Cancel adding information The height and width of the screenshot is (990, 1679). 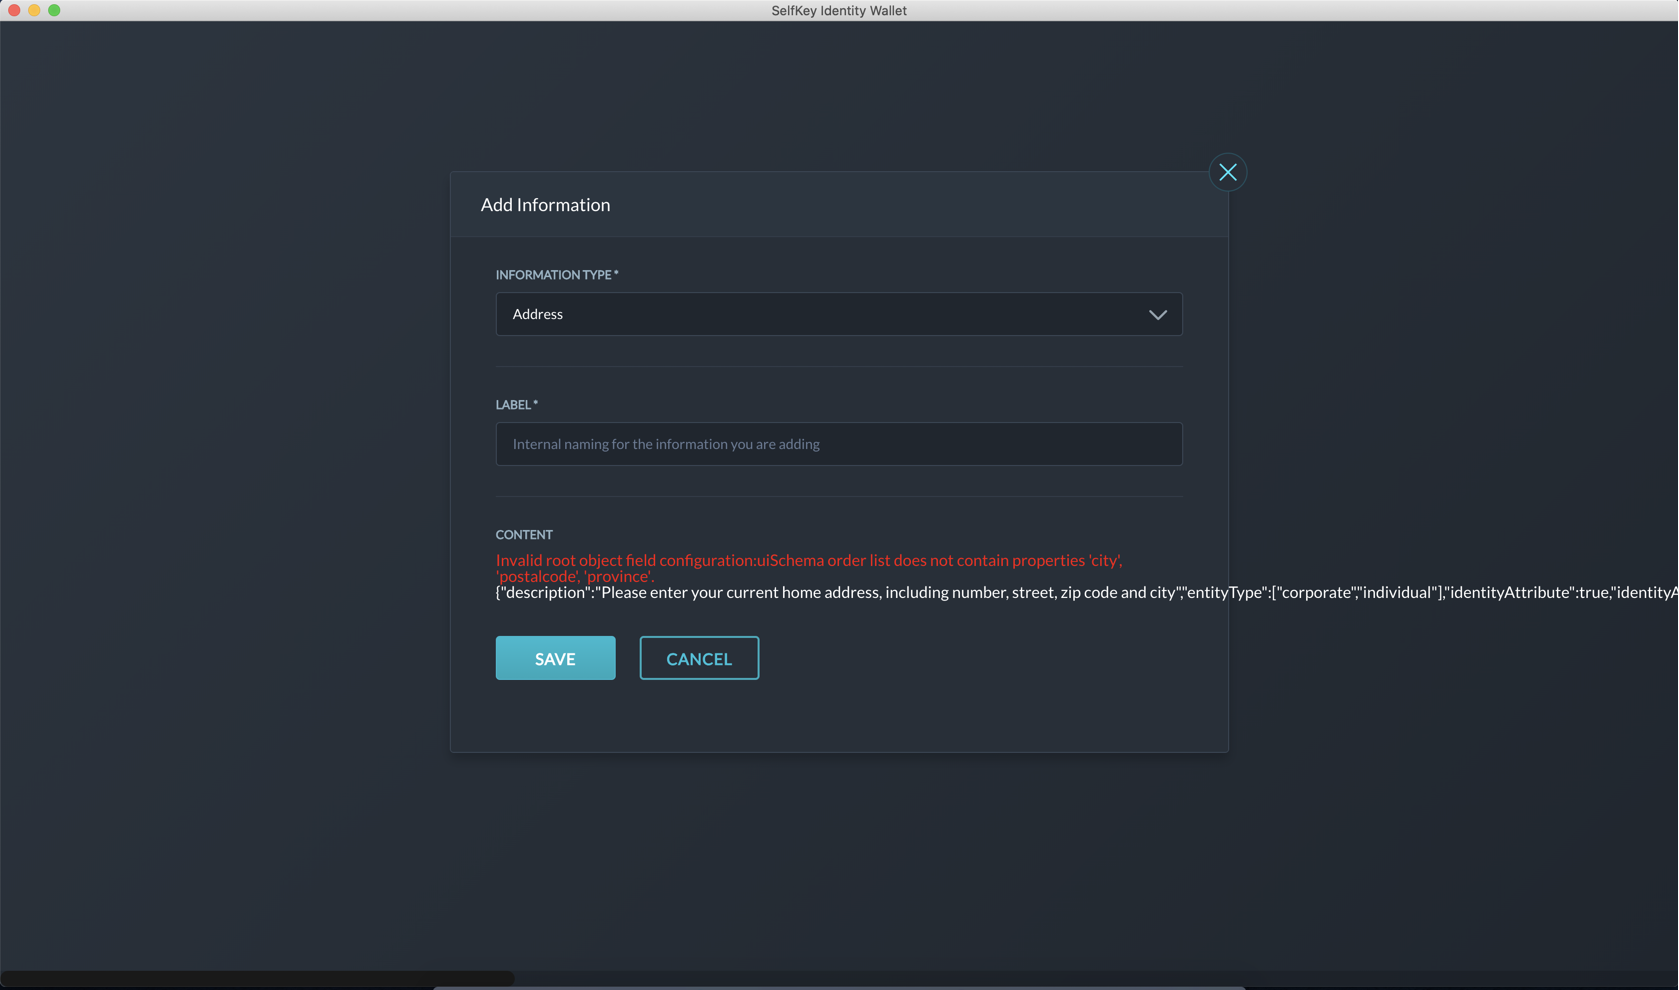click(x=700, y=658)
